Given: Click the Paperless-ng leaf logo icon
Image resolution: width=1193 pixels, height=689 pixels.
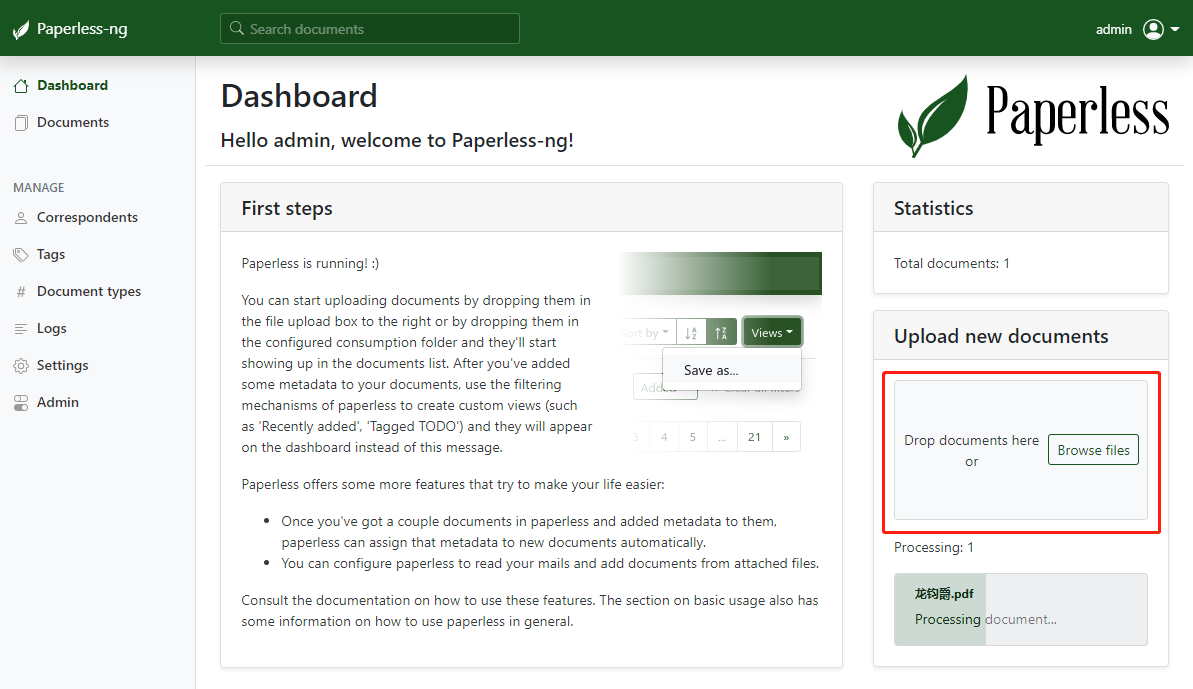Looking at the screenshot, I should 21,30.
